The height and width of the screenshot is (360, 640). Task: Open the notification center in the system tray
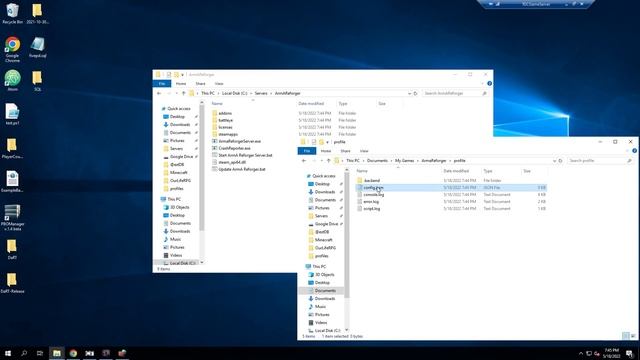pos(630,353)
